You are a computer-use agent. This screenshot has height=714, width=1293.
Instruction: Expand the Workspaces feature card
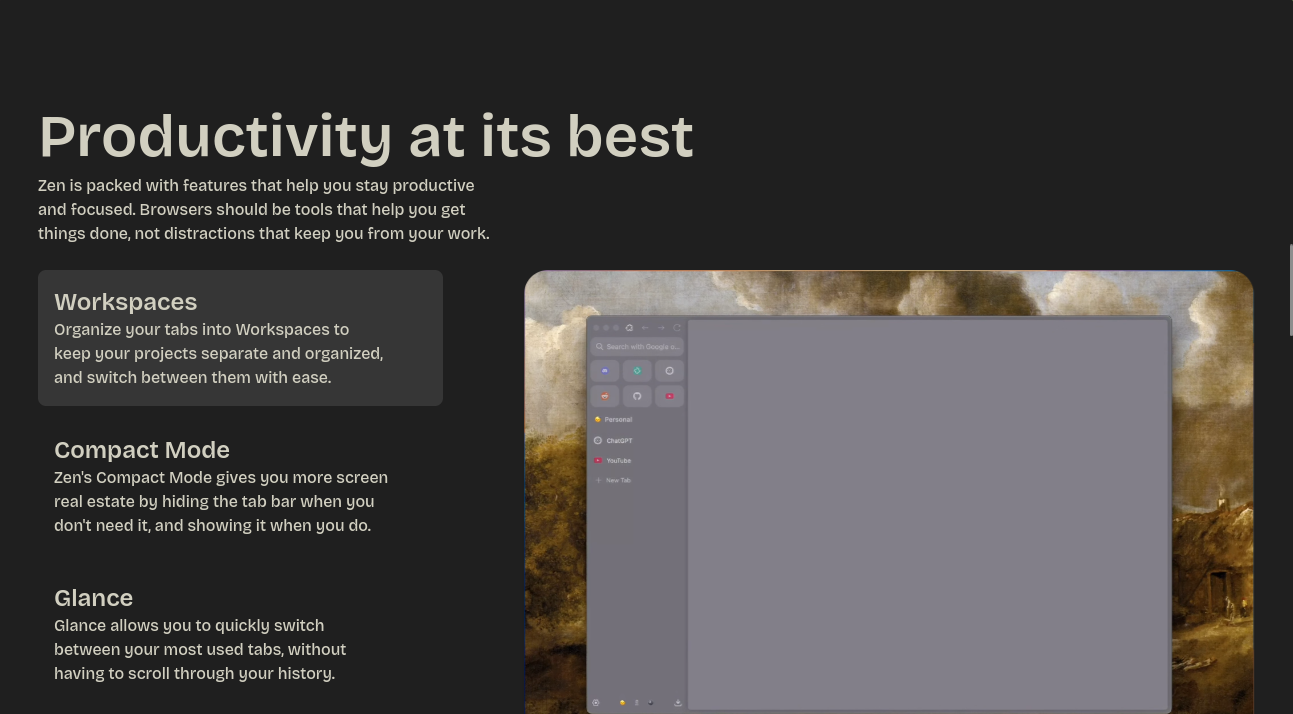pos(240,338)
